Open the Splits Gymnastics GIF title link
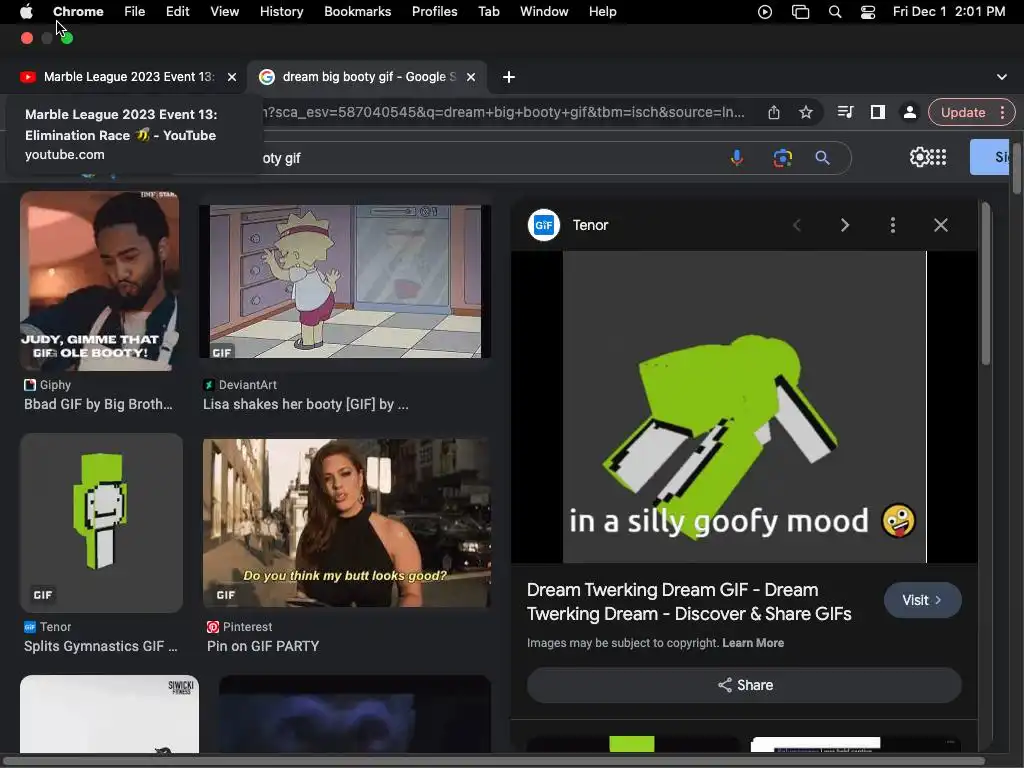Screen dimensions: 1024x768 click(101, 646)
